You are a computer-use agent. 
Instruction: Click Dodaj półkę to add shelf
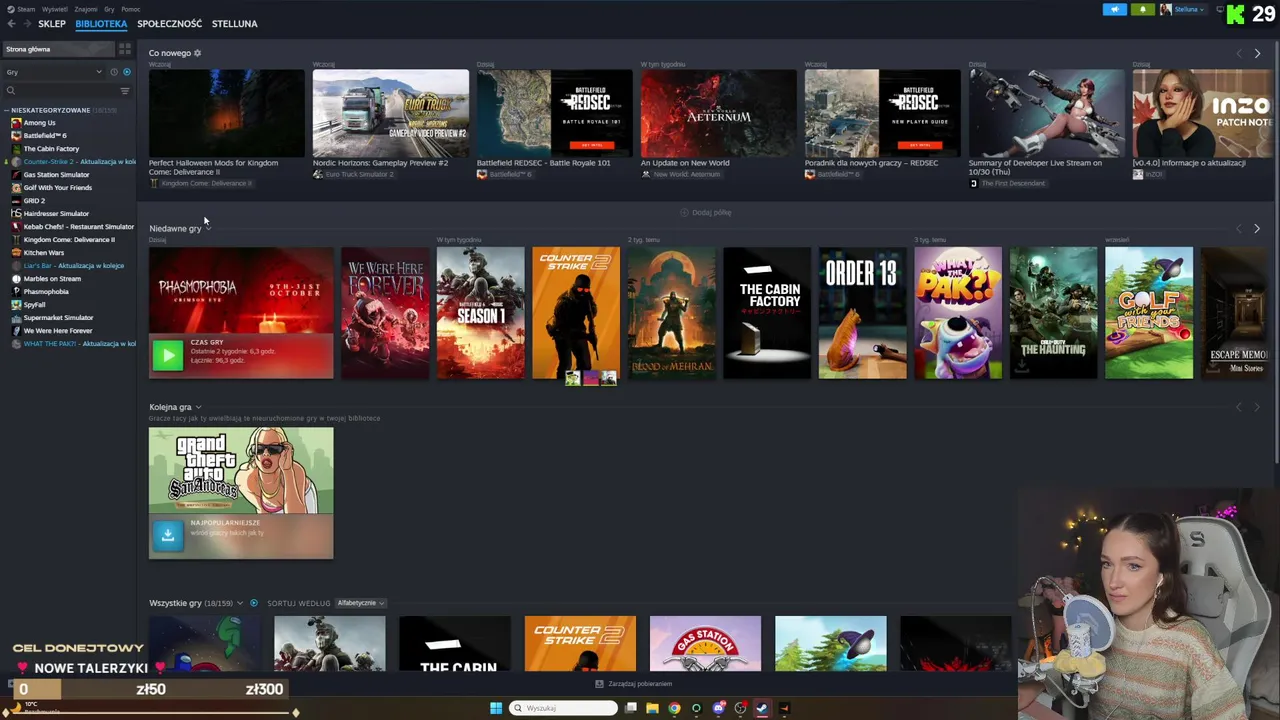(x=706, y=212)
